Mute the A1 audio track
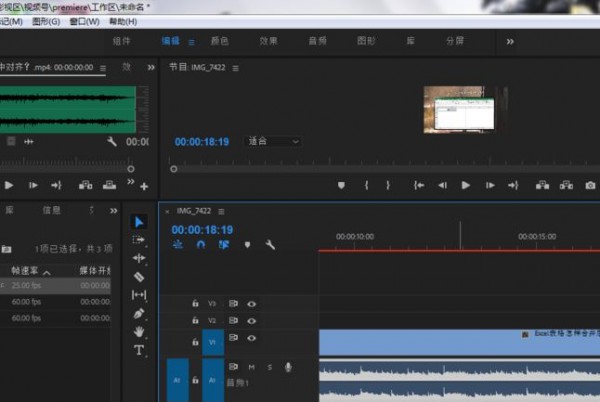The image size is (600, 402). [x=251, y=368]
